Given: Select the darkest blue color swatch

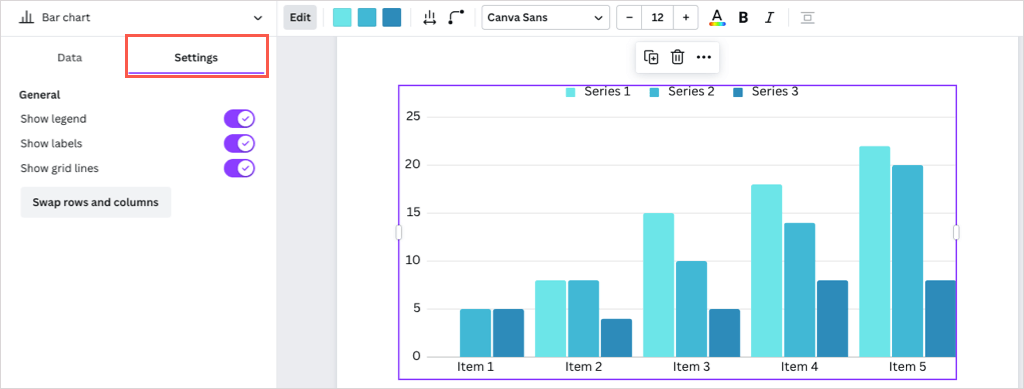Looking at the screenshot, I should pyautogui.click(x=392, y=18).
